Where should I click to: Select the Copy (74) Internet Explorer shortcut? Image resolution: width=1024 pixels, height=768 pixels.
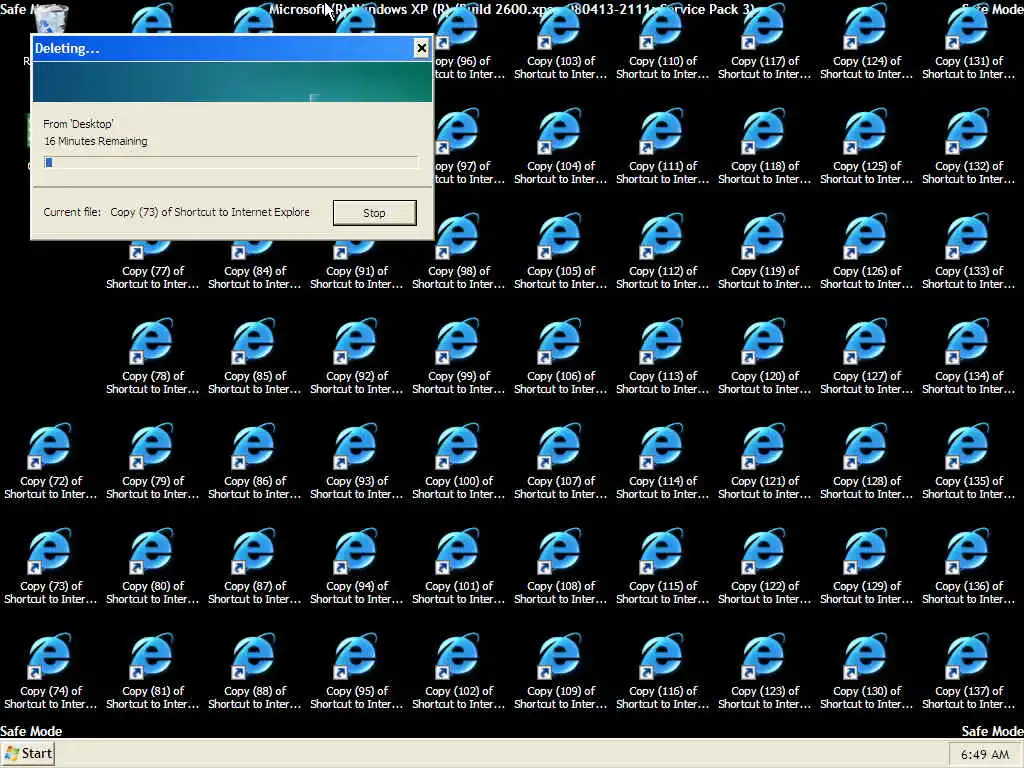coord(51,673)
